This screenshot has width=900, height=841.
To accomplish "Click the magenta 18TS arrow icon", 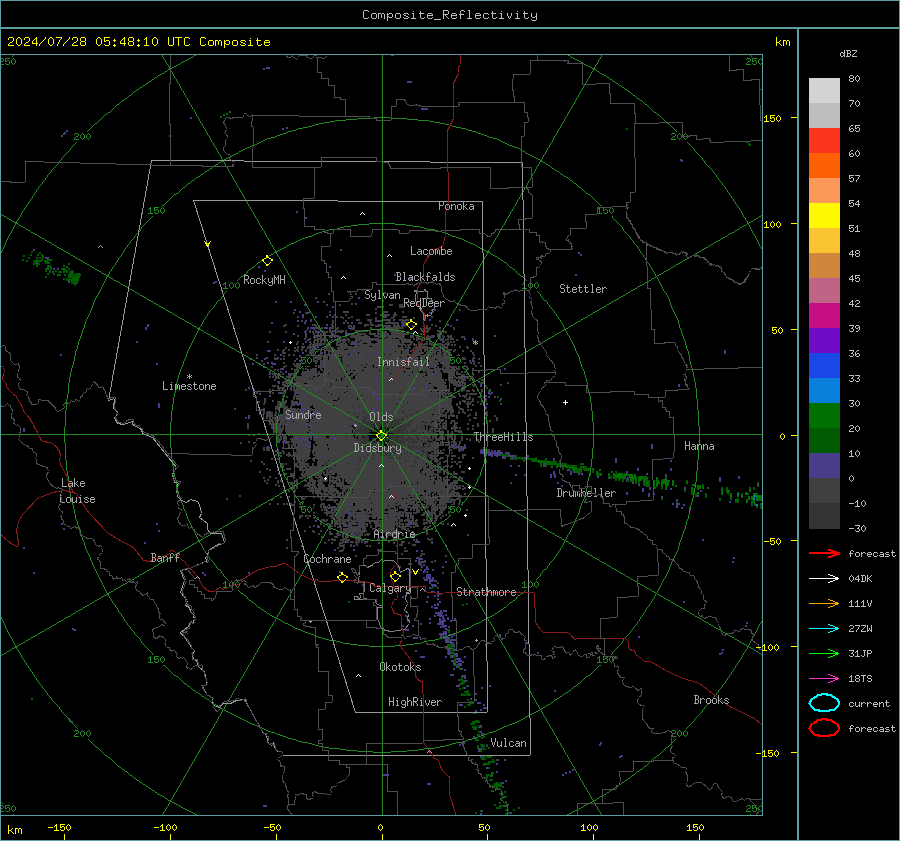I will point(824,679).
